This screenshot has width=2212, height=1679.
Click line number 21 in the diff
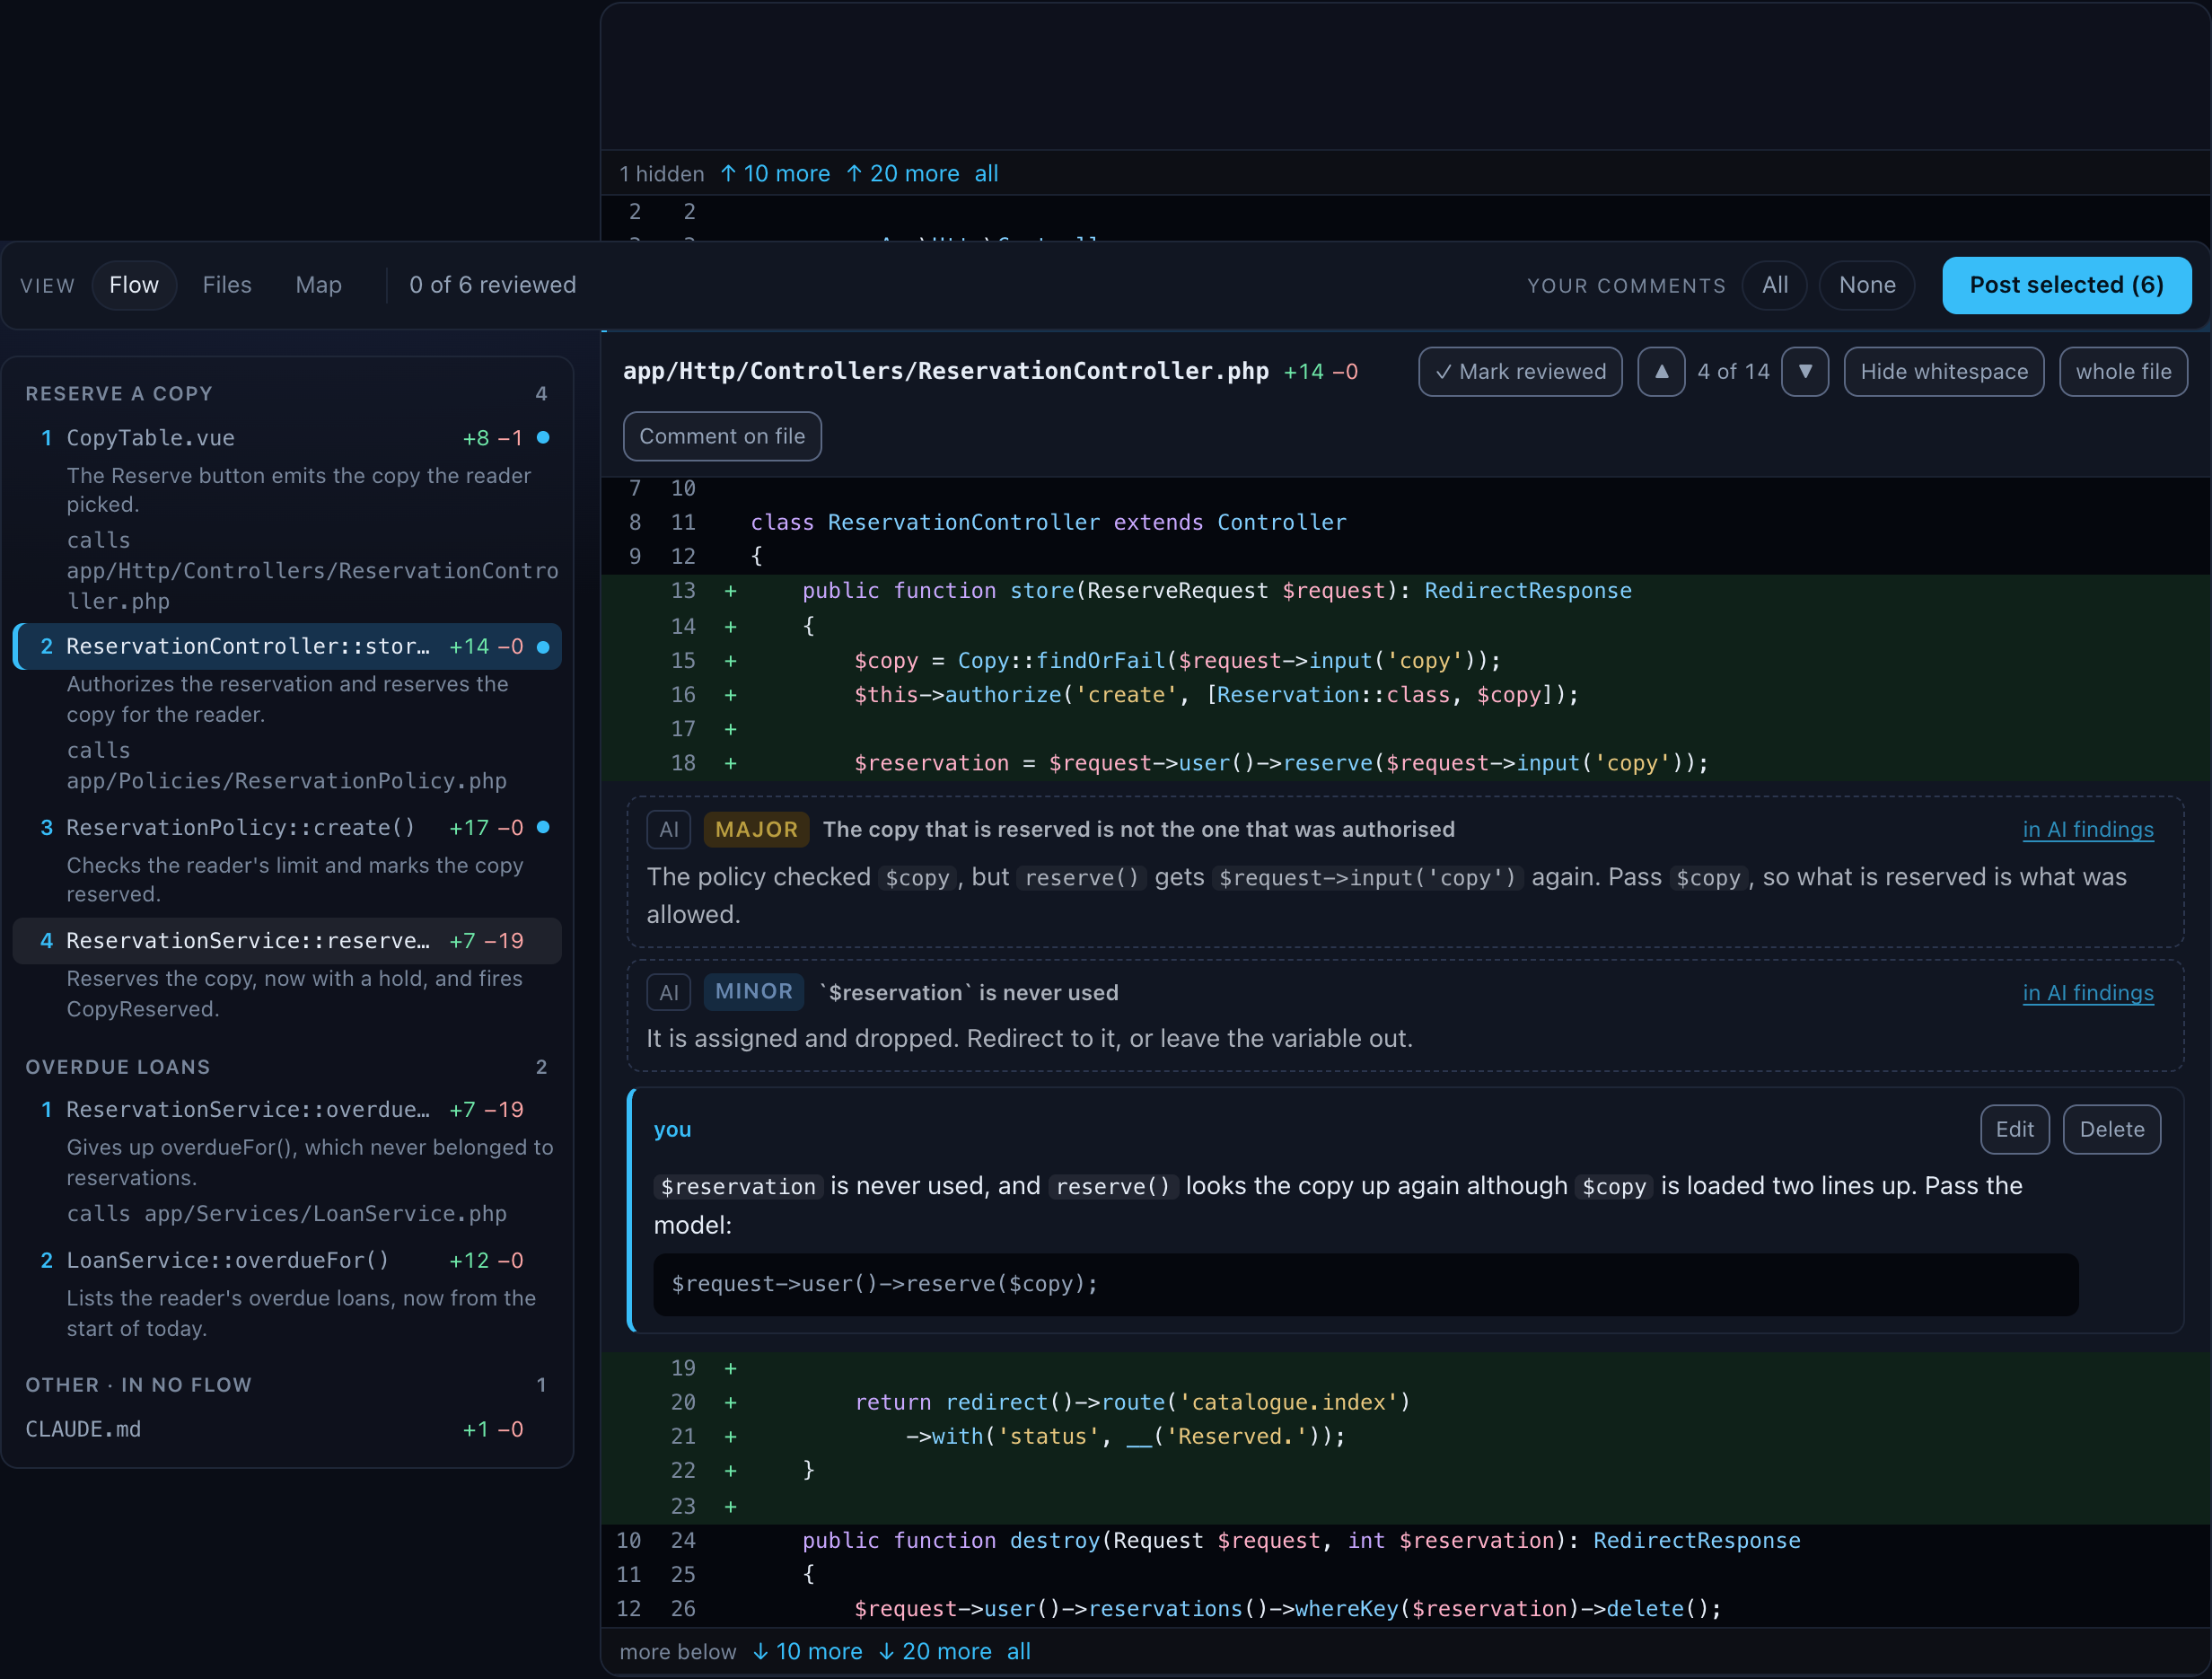[683, 1437]
